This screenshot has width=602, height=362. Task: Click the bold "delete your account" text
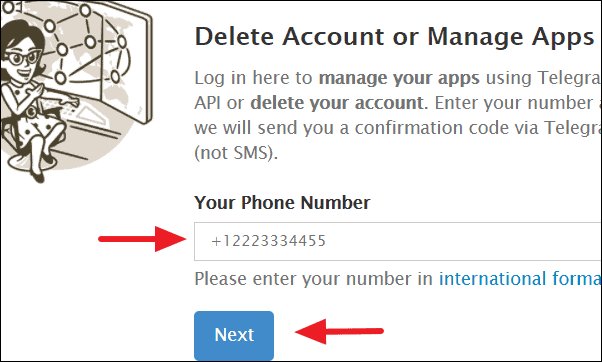pyautogui.click(x=339, y=103)
